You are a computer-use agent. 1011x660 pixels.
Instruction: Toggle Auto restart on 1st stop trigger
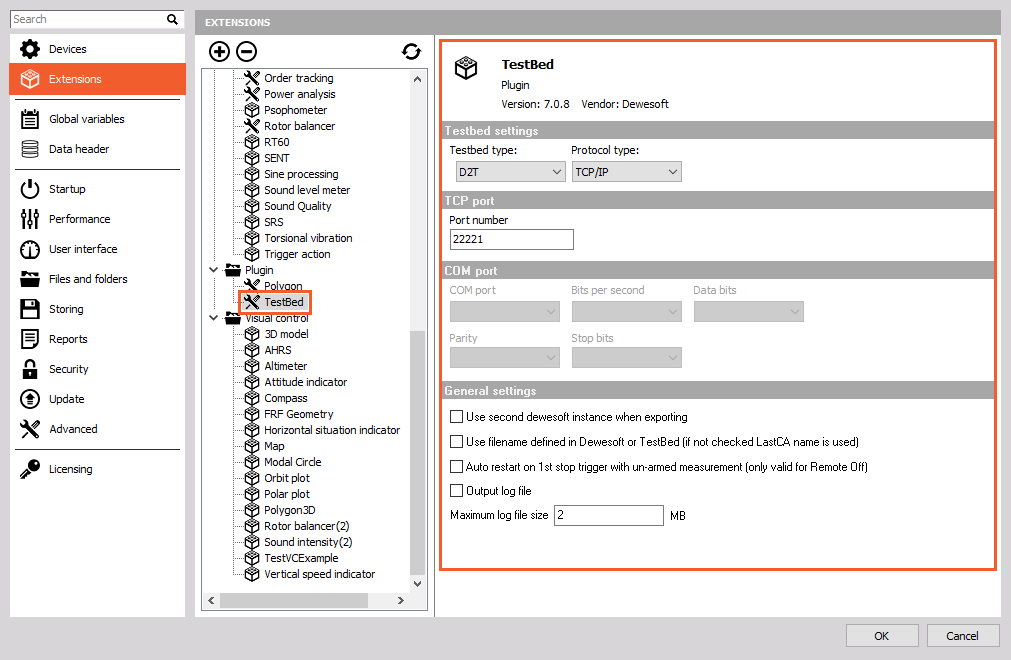(456, 467)
